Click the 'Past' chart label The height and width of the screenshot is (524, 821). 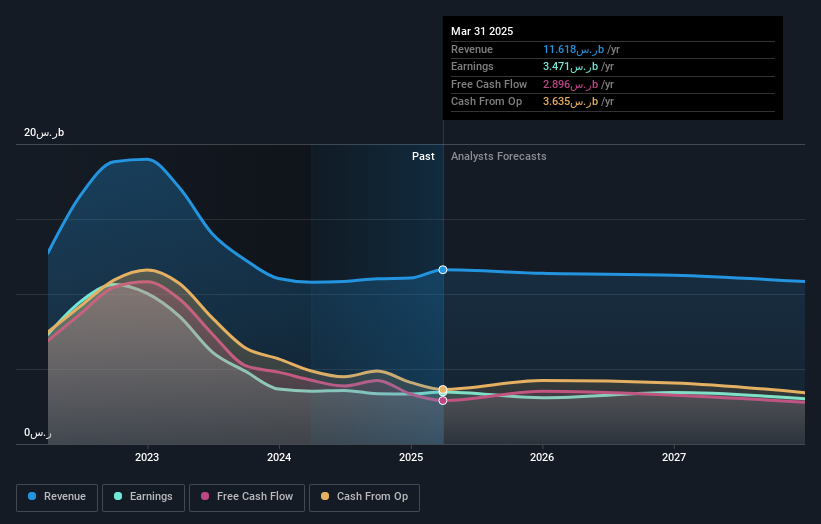click(423, 156)
